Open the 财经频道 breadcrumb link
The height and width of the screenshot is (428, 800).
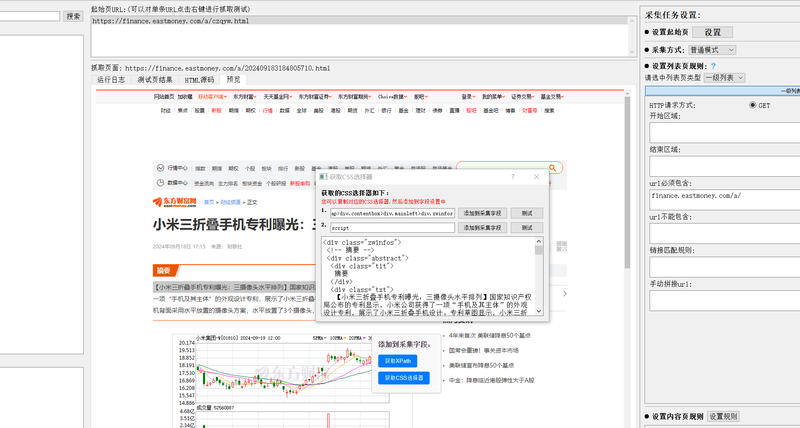coord(230,203)
